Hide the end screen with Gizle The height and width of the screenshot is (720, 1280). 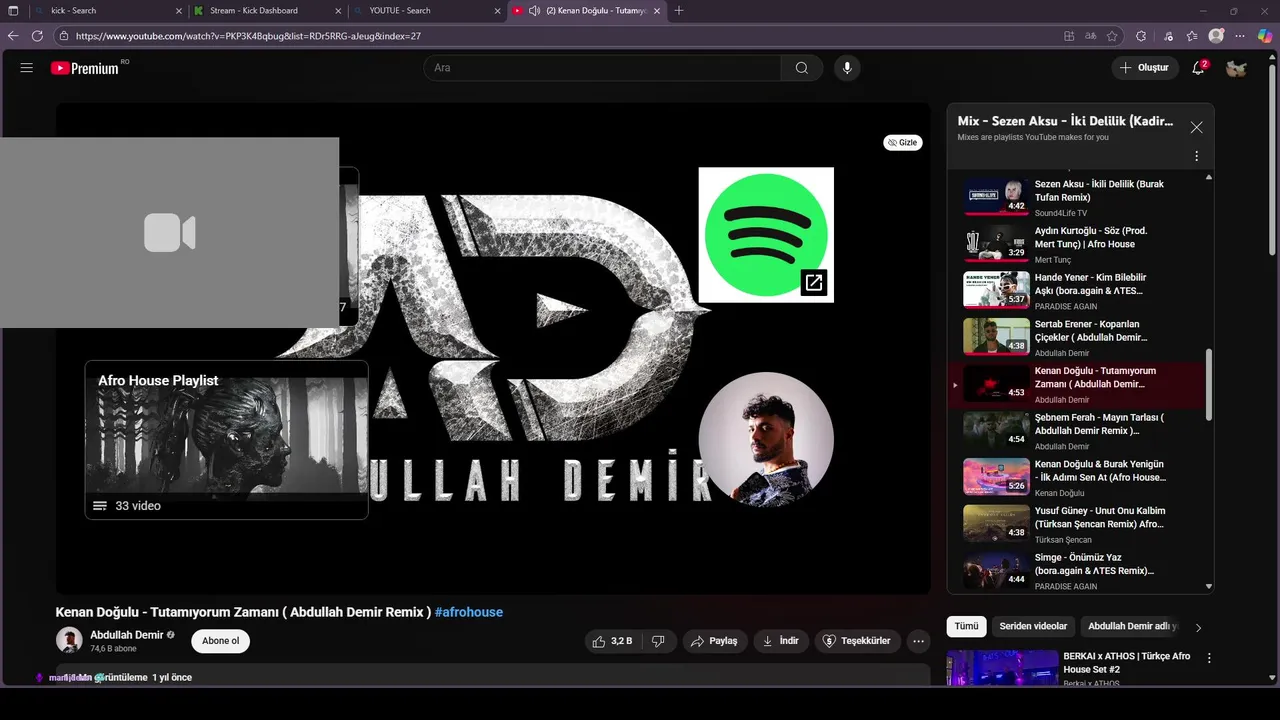902,143
